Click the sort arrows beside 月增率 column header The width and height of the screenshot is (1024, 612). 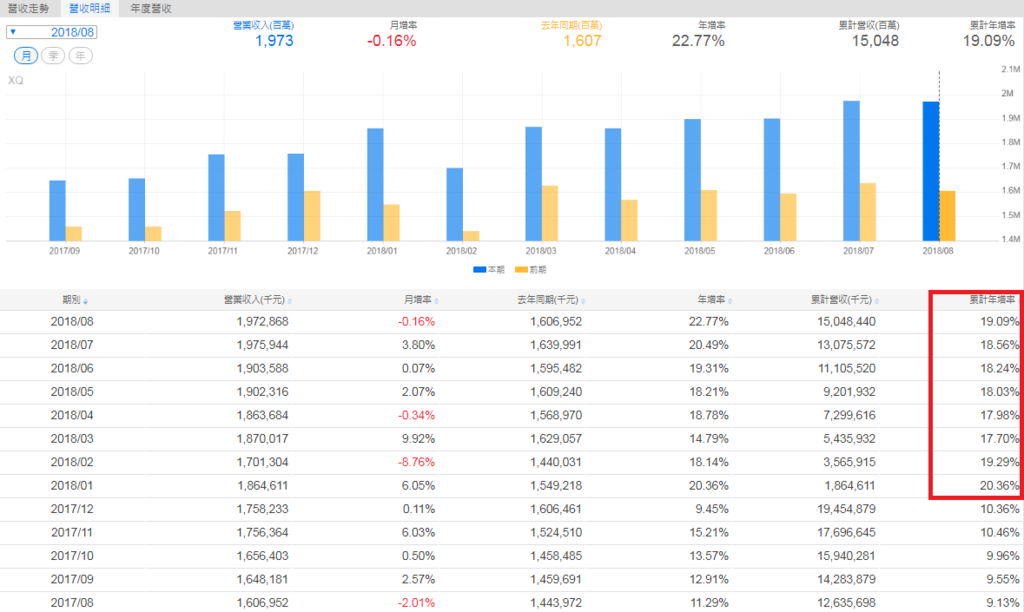(x=436, y=301)
